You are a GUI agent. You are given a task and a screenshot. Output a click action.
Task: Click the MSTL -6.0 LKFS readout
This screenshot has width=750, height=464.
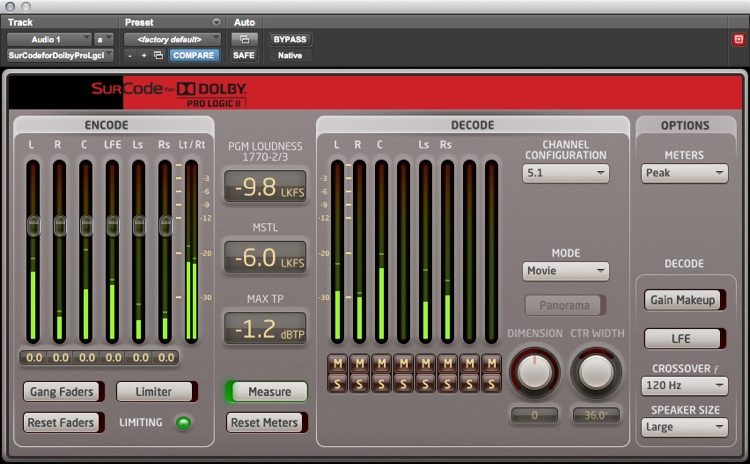[265, 257]
